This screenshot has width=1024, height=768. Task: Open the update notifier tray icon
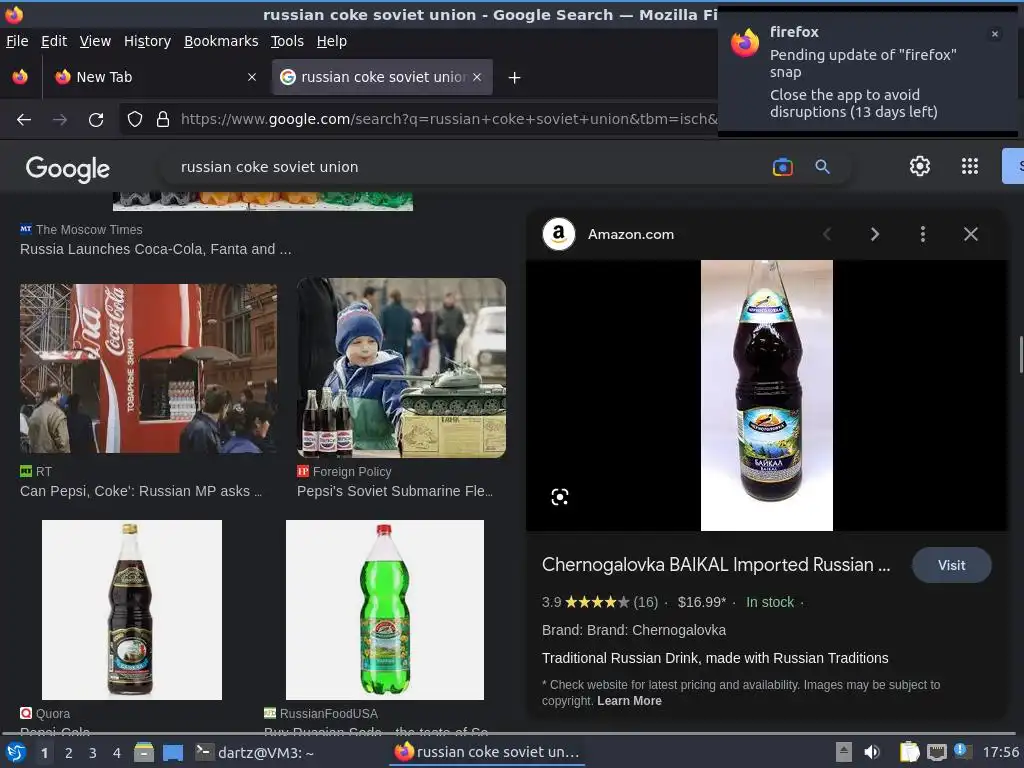coord(962,751)
